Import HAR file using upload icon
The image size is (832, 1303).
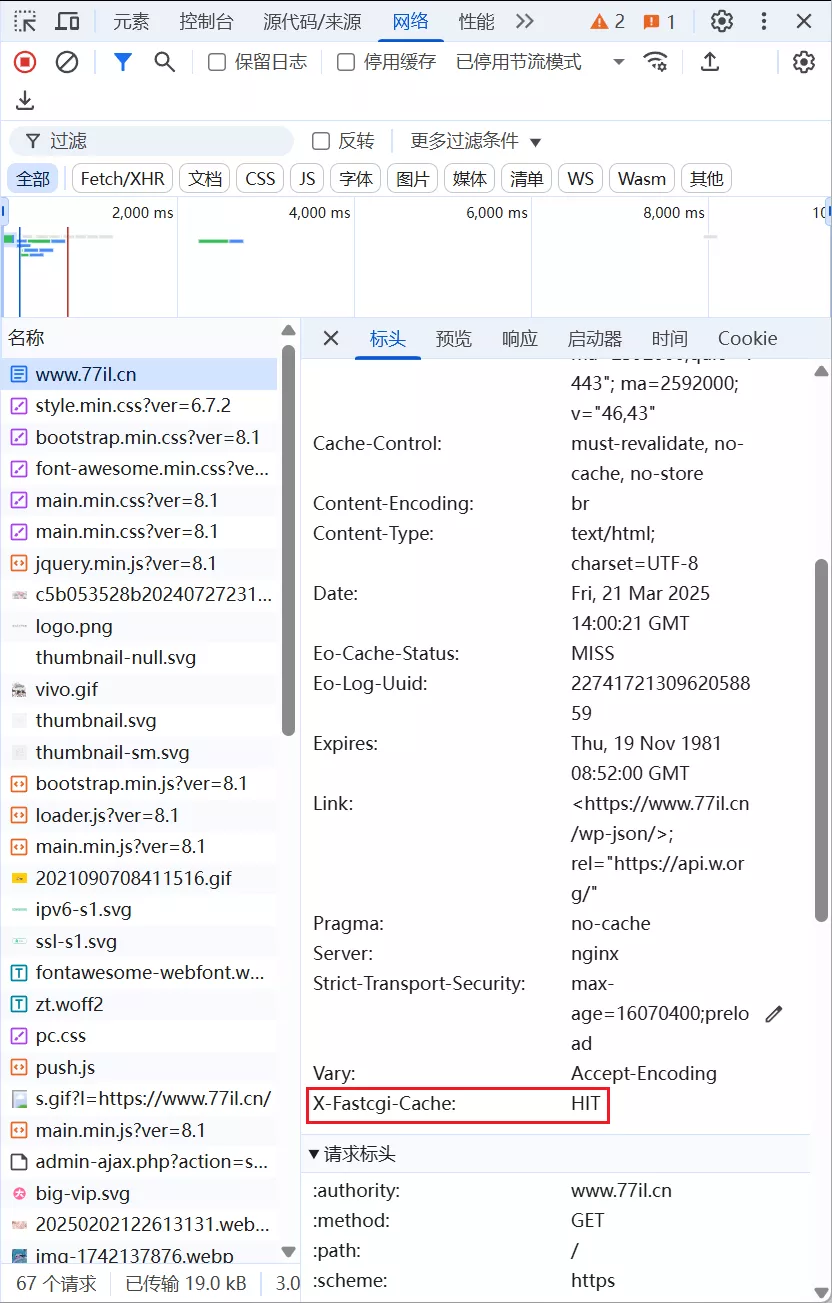pyautogui.click(x=710, y=62)
